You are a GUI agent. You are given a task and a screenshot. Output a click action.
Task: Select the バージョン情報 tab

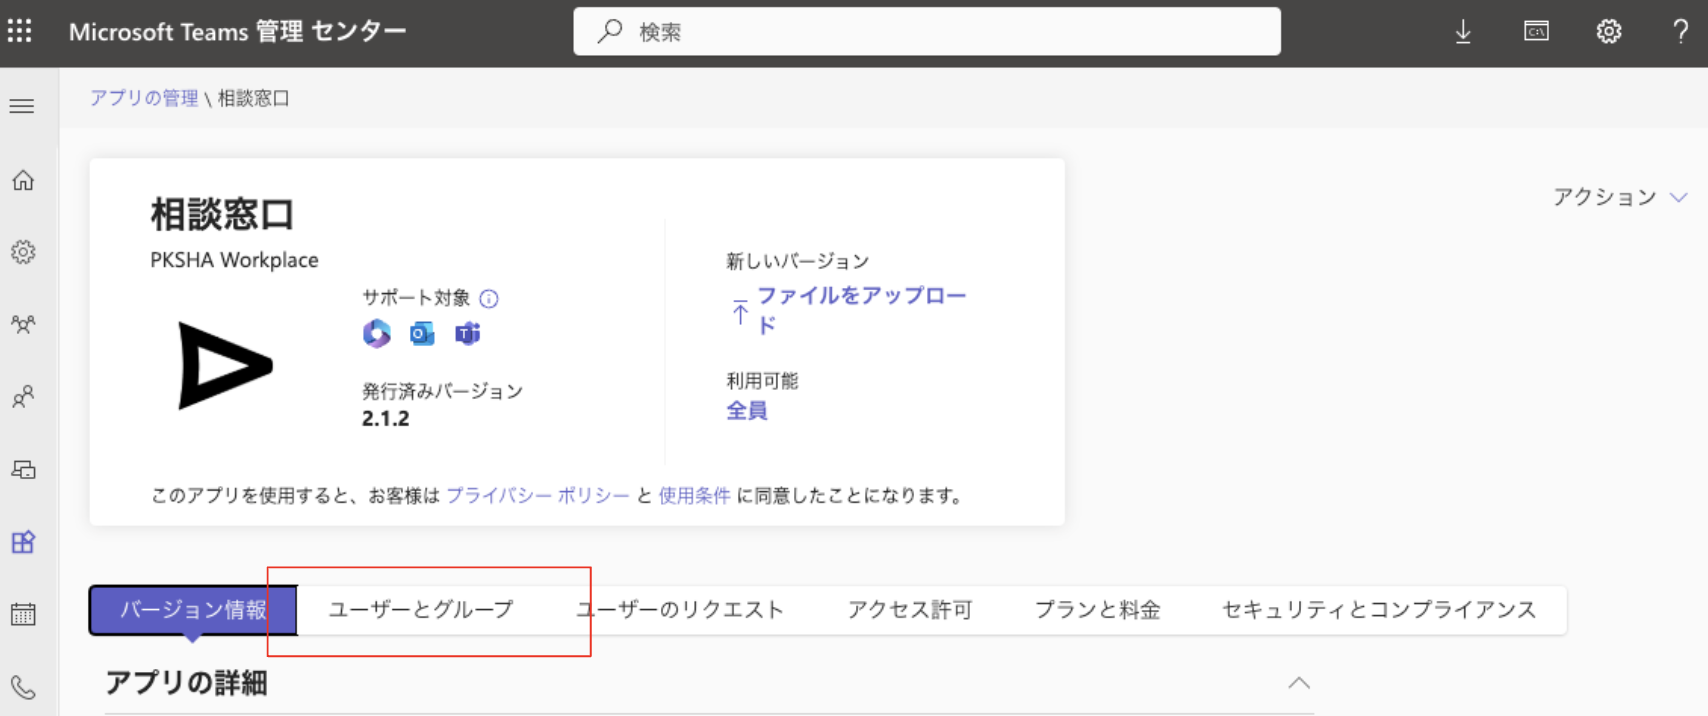click(x=193, y=610)
